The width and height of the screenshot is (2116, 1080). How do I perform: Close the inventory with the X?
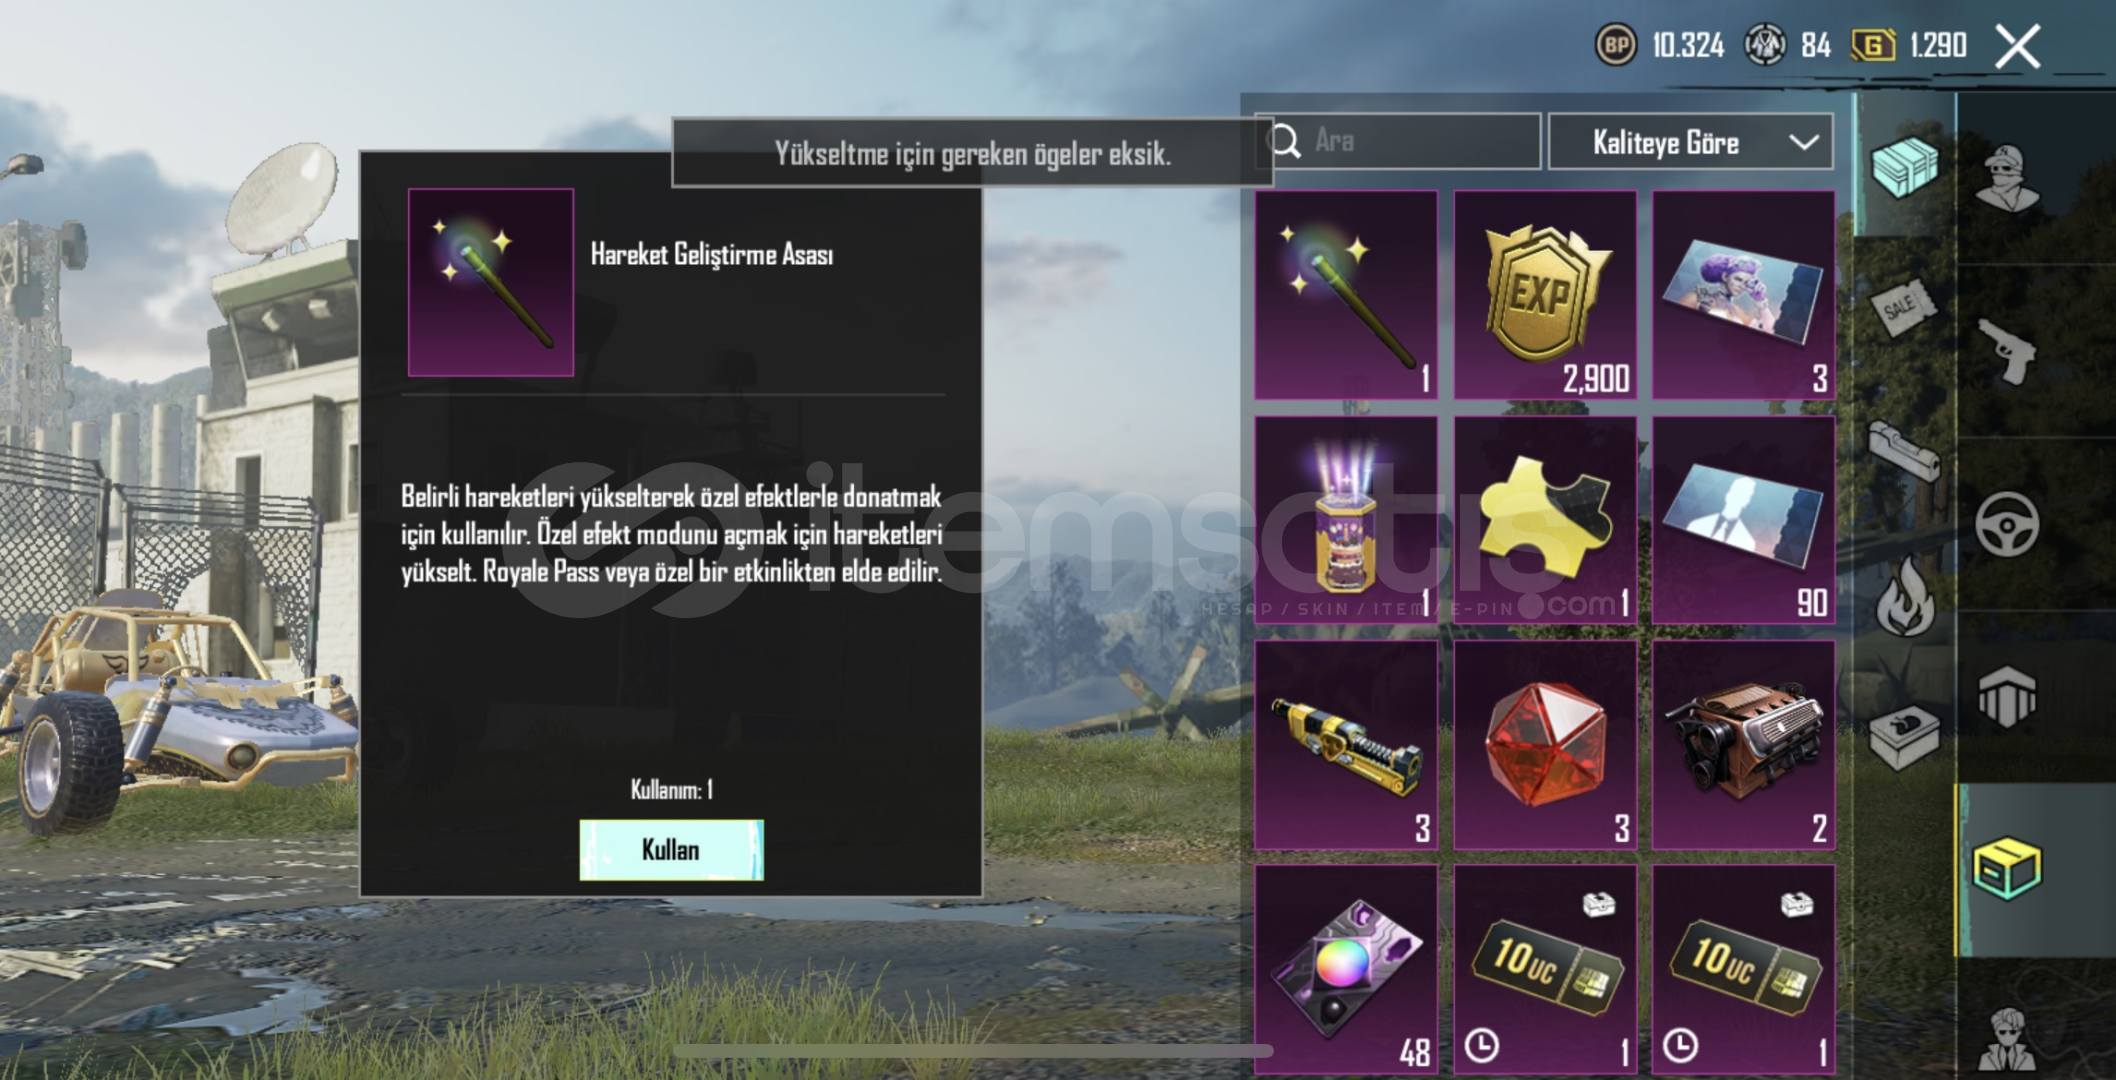coord(2018,46)
